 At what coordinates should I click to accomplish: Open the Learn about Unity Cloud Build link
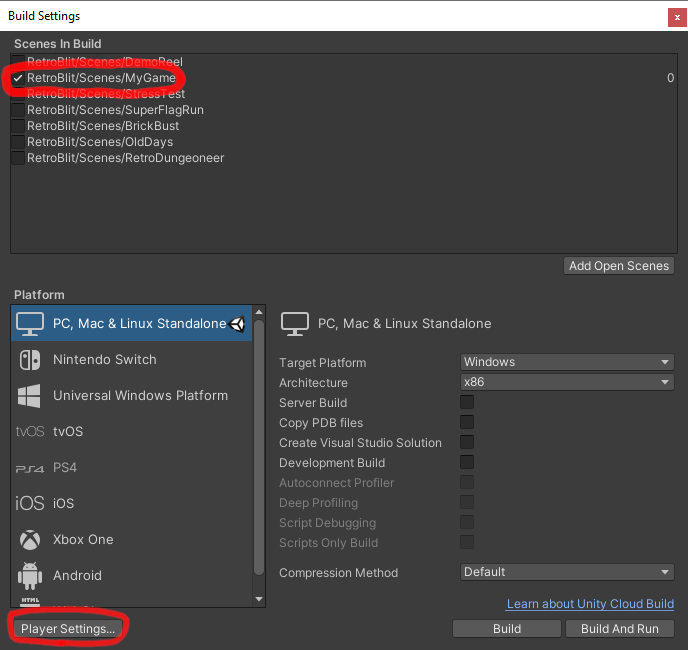click(x=590, y=604)
